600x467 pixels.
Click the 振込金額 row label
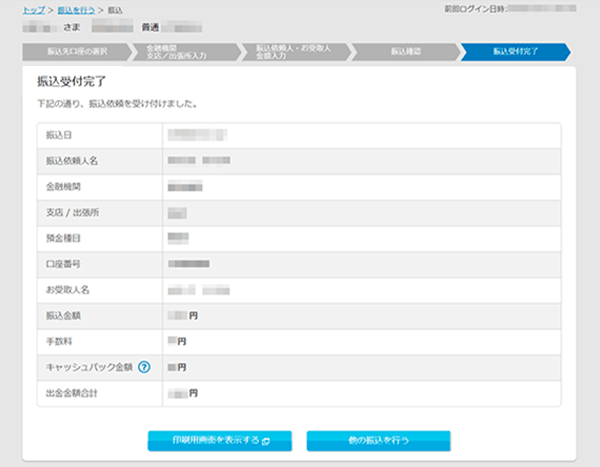[62, 316]
